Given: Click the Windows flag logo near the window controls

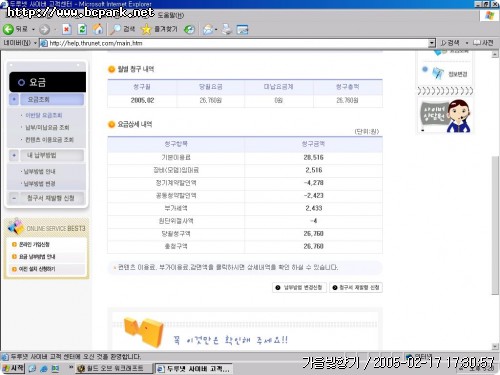Looking at the screenshot, I should pyautogui.click(x=489, y=15).
